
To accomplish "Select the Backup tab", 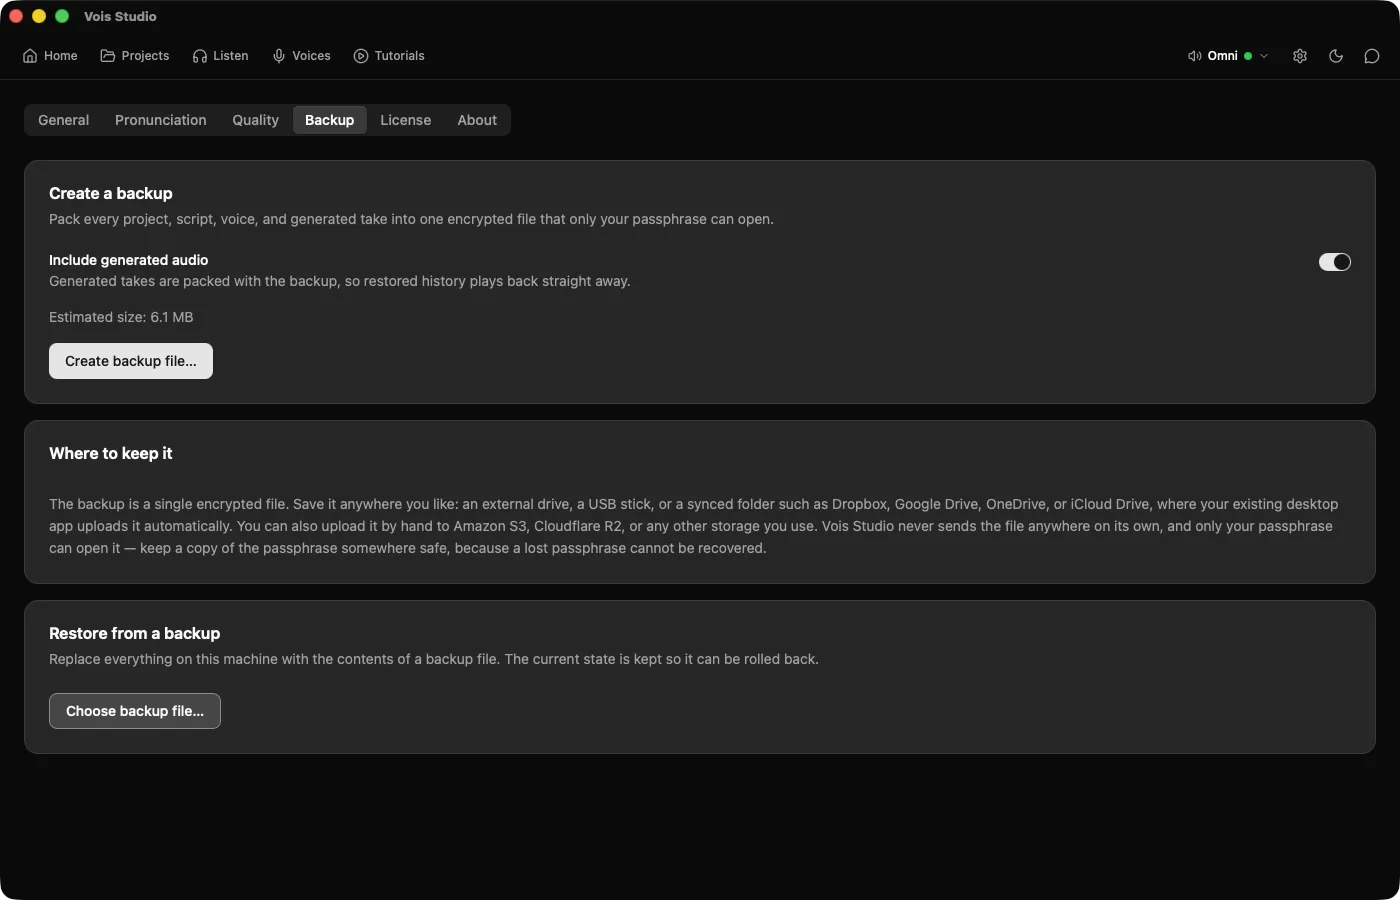I will click(x=330, y=120).
